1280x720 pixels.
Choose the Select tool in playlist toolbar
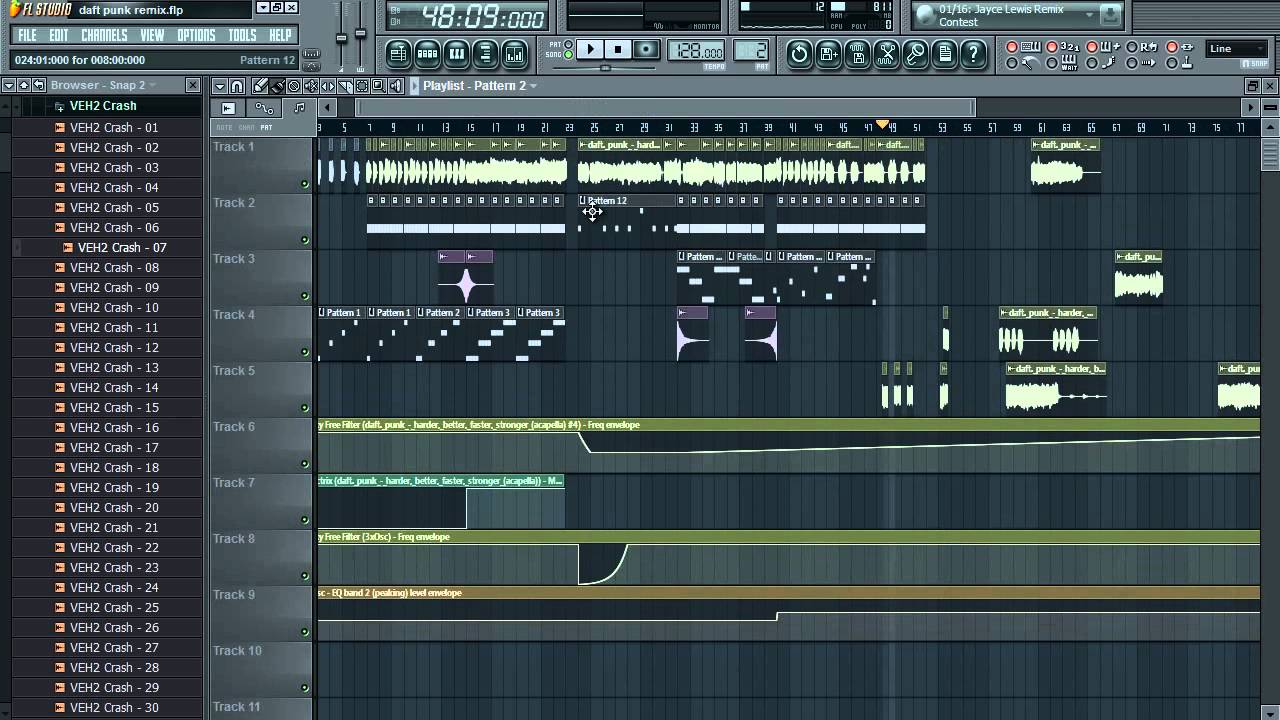pyautogui.click(x=362, y=86)
